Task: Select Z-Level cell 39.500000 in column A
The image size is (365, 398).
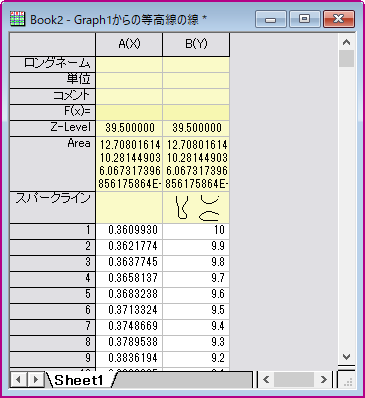Action: point(129,128)
